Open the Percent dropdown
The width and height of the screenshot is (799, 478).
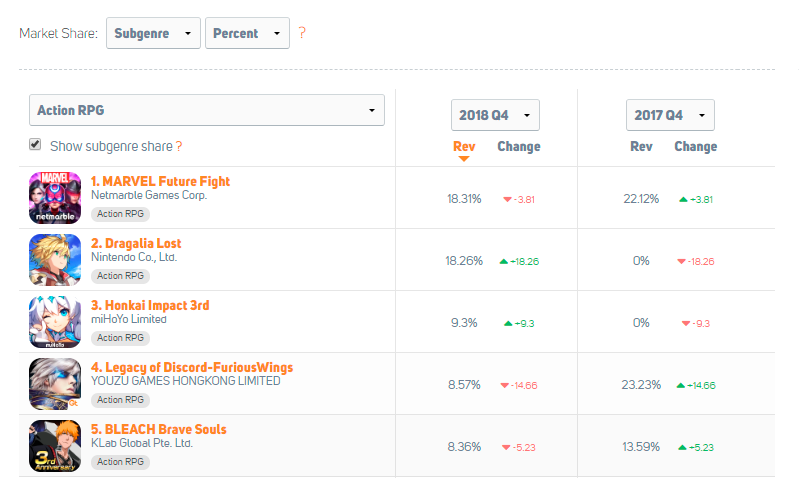[247, 33]
